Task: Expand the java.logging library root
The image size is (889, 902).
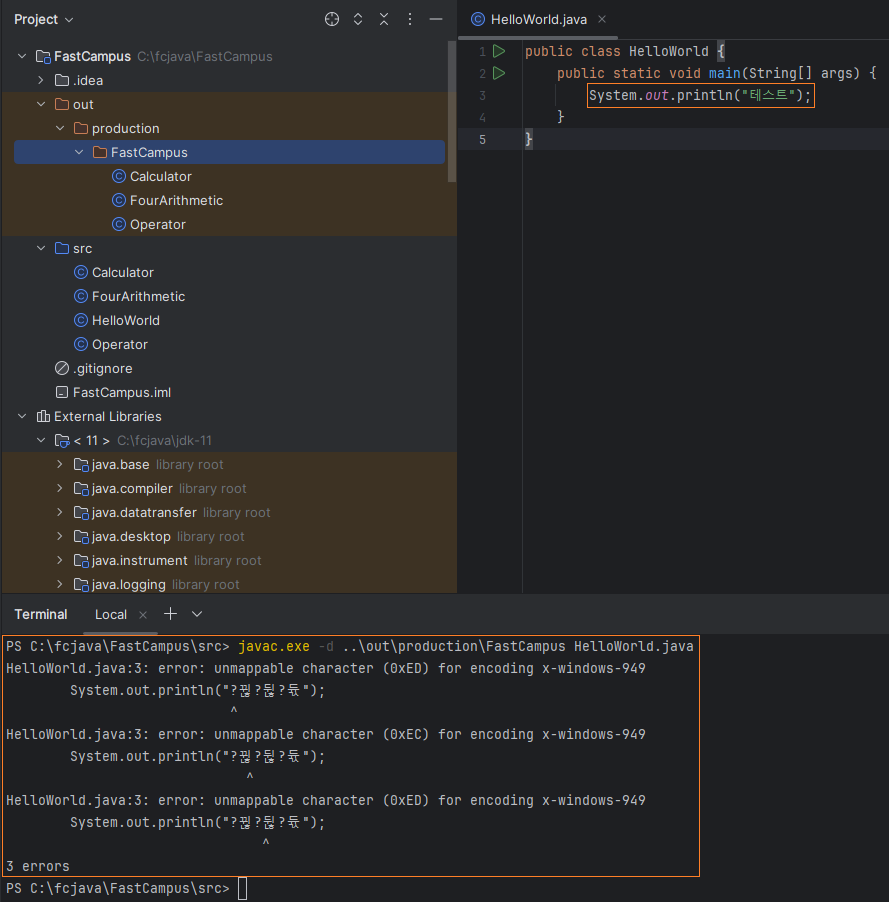Action: (60, 584)
